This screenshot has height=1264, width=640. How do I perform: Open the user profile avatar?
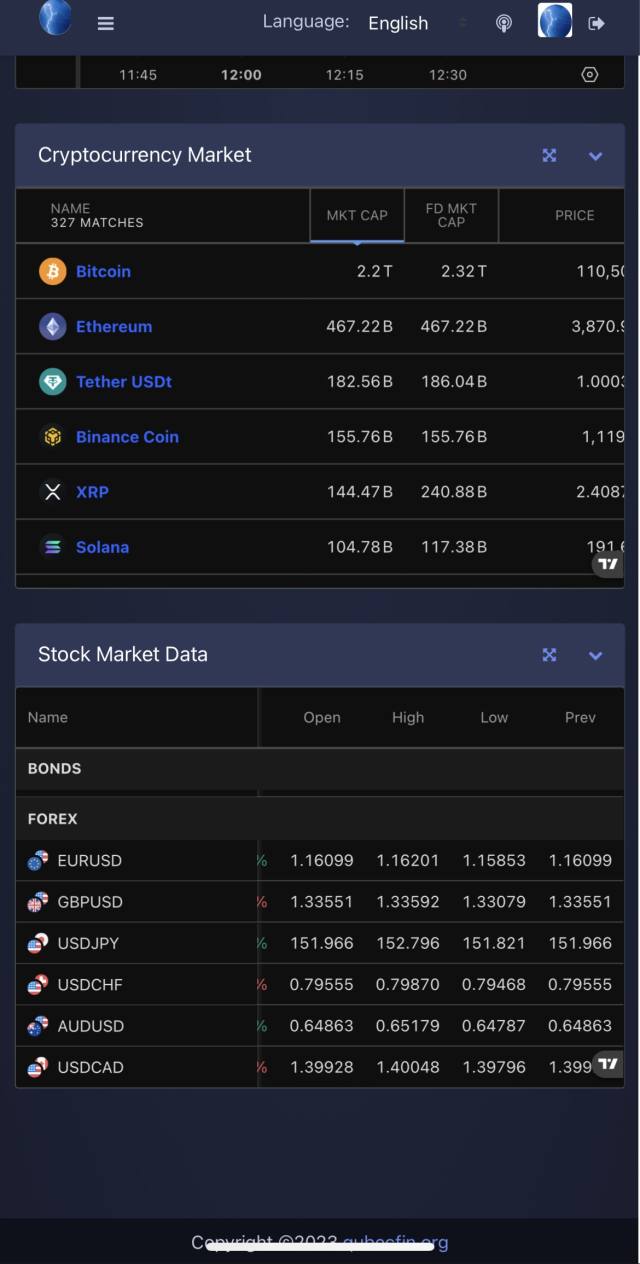(555, 21)
